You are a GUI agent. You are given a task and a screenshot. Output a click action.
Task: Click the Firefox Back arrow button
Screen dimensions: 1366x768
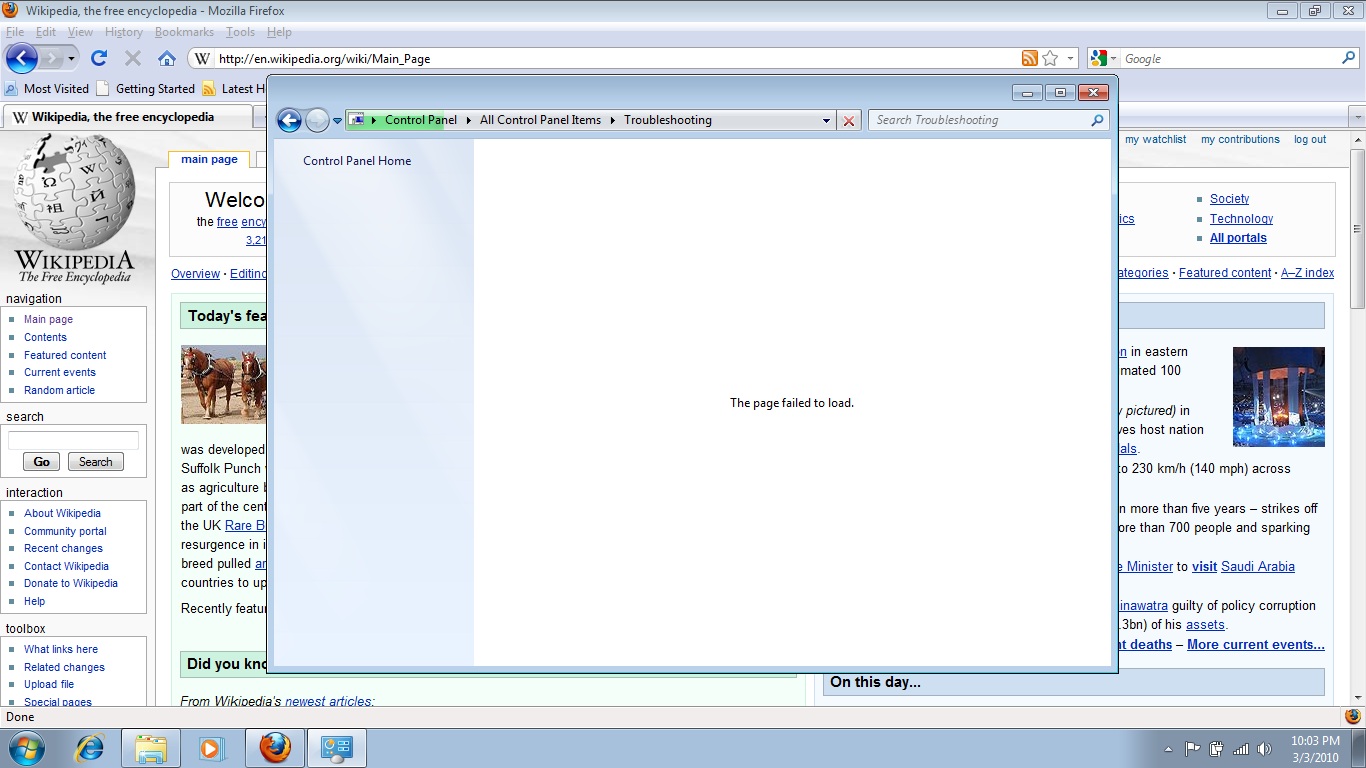tap(22, 58)
